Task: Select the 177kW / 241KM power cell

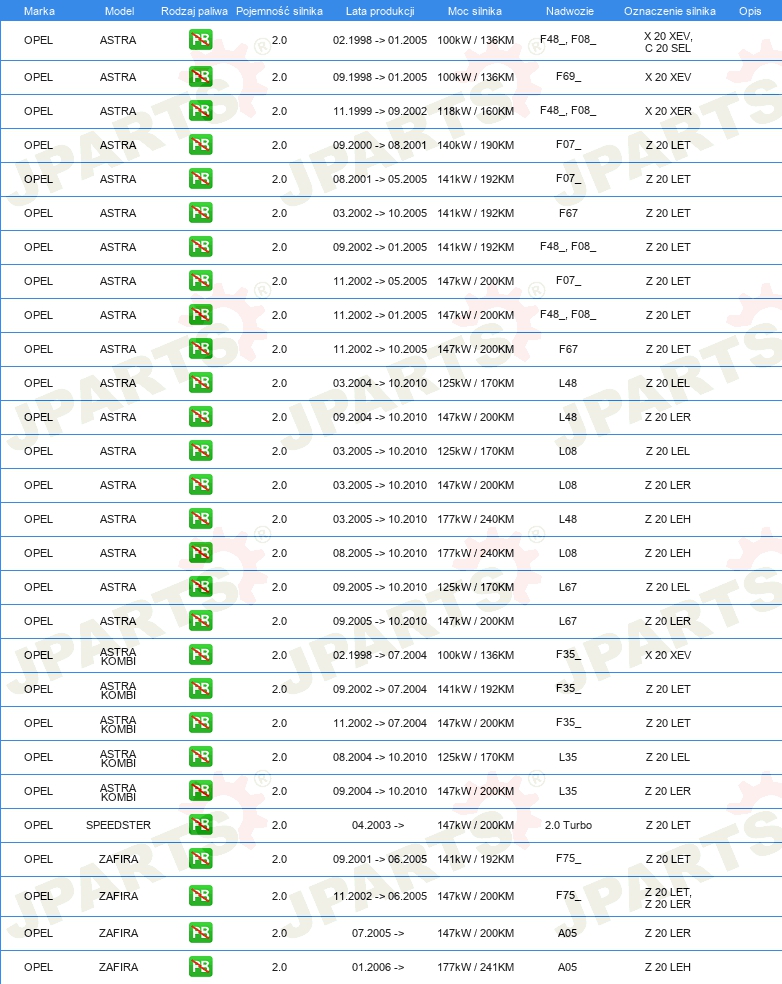Action: coord(476,966)
